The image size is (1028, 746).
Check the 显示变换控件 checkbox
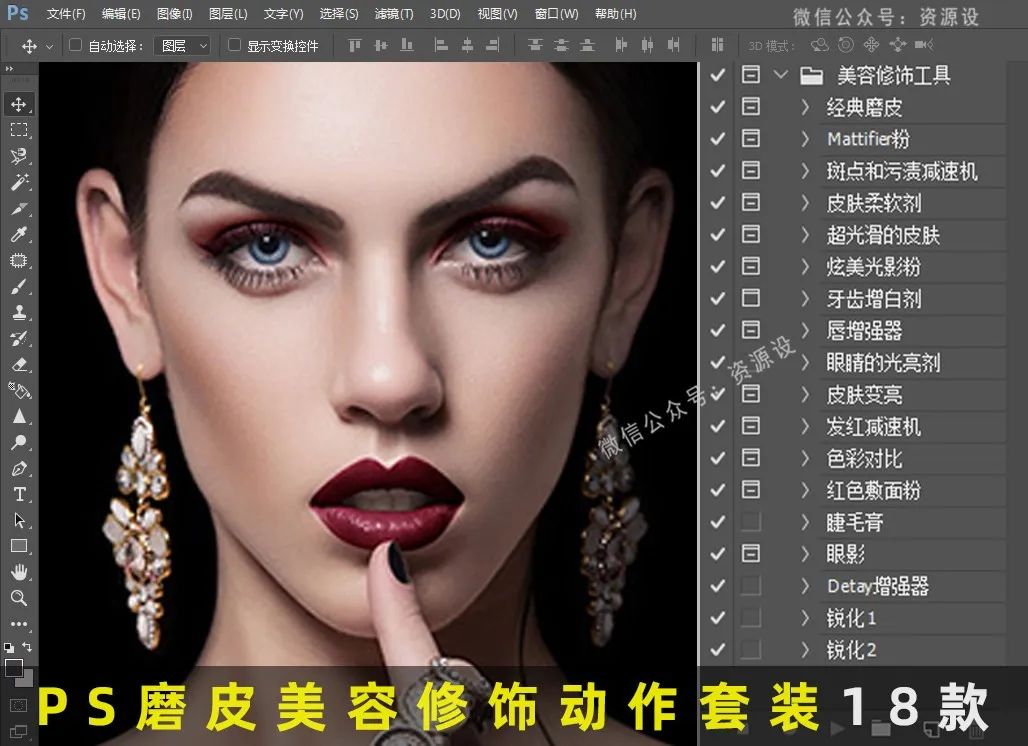click(x=234, y=46)
